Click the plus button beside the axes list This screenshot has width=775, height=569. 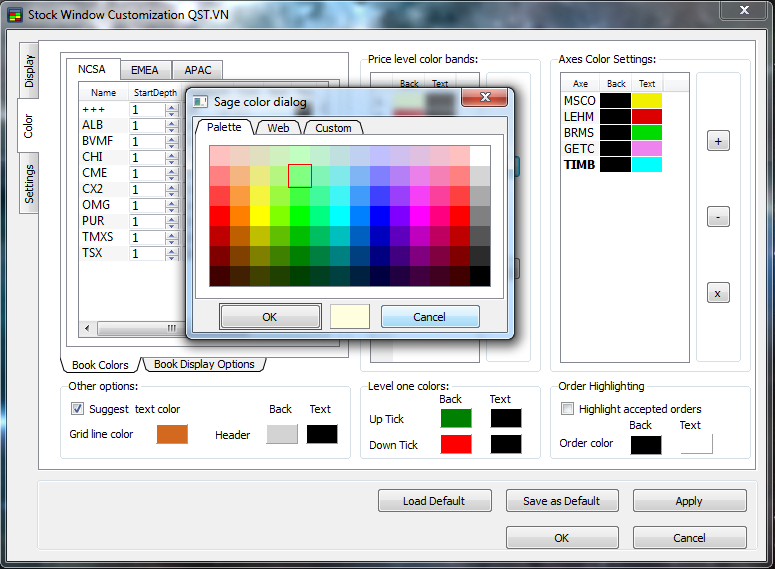[718, 142]
